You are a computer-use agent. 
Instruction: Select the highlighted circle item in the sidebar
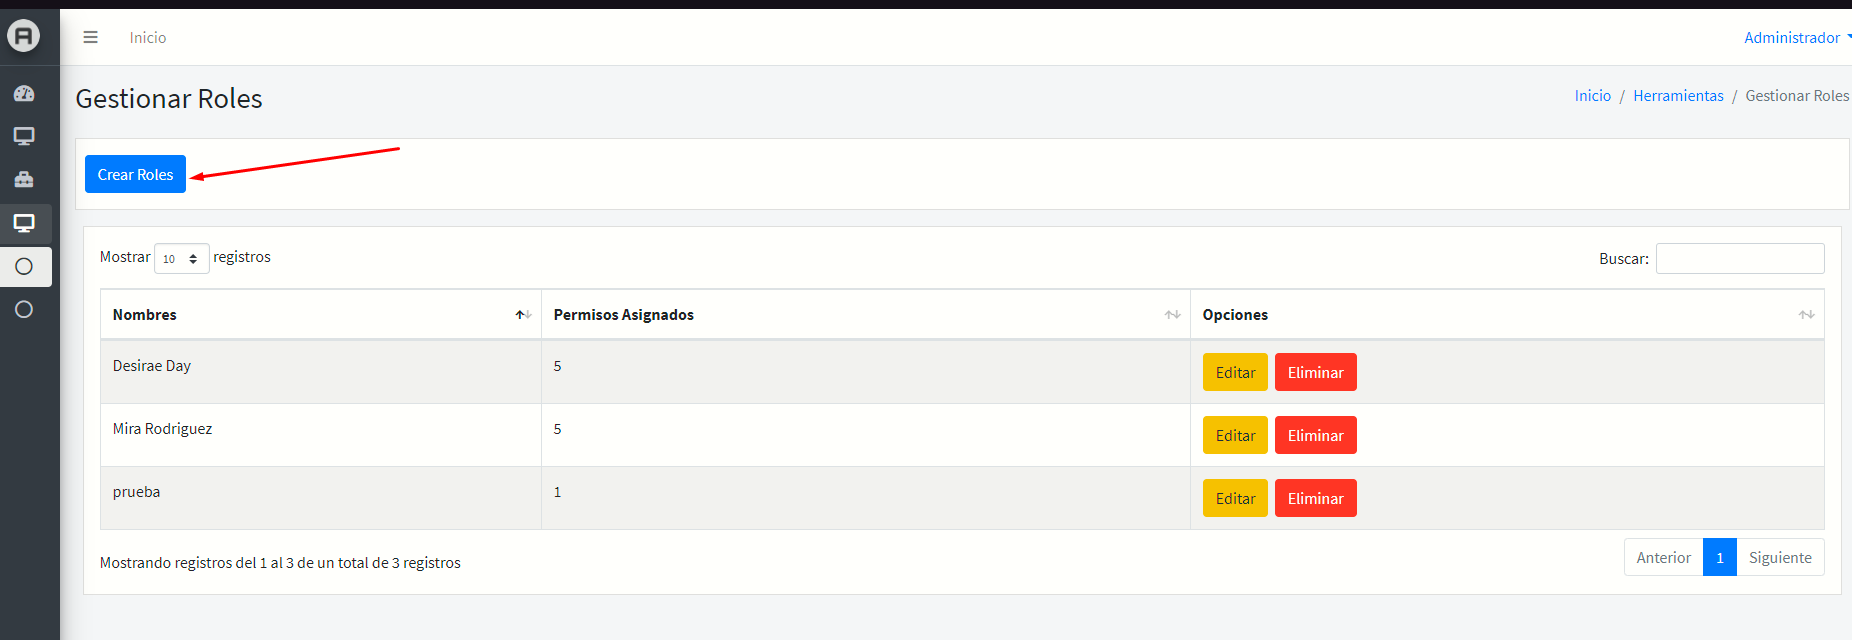[24, 267]
